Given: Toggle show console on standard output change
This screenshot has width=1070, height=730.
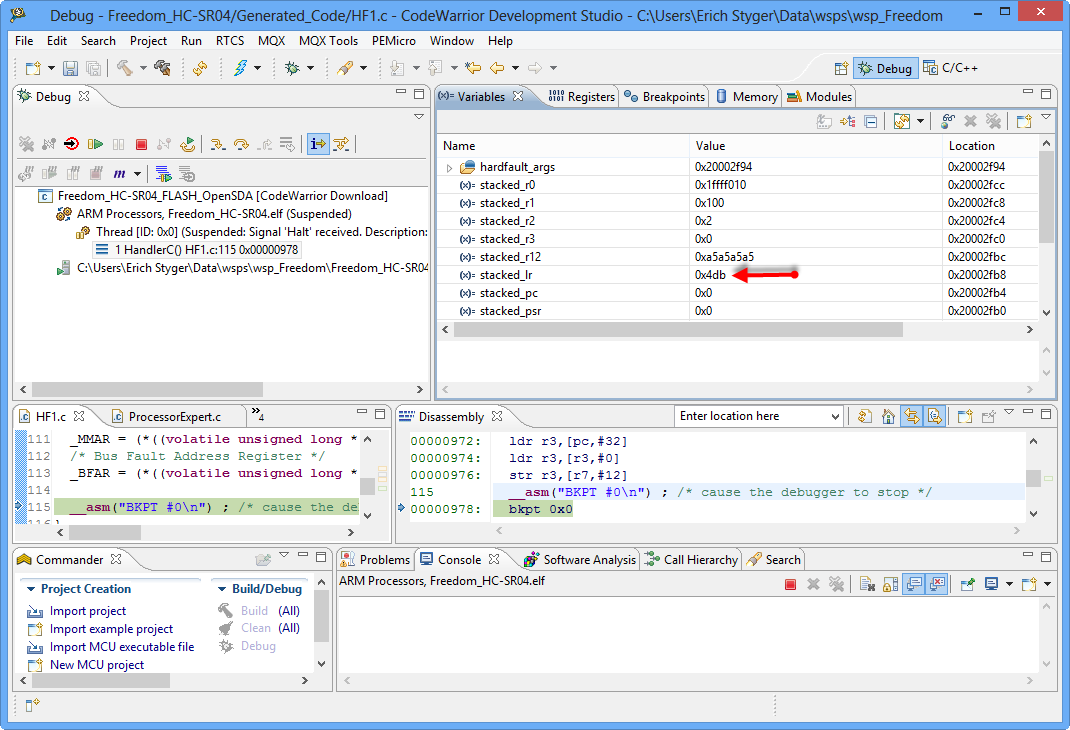Looking at the screenshot, I should click(913, 584).
